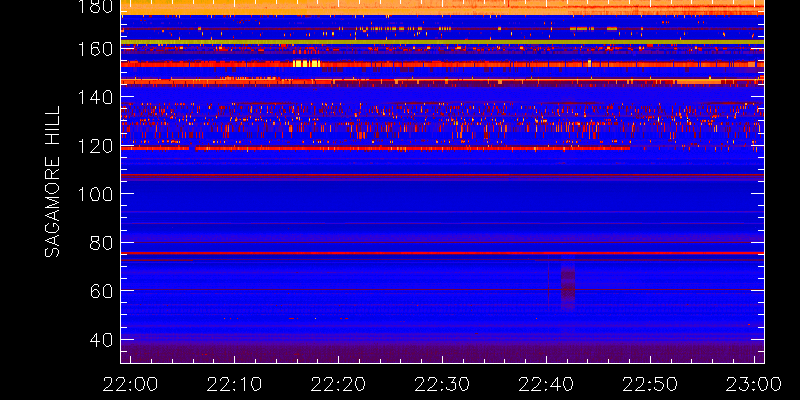Click the 60 frequency axis label
The height and width of the screenshot is (400, 800).
coord(100,291)
